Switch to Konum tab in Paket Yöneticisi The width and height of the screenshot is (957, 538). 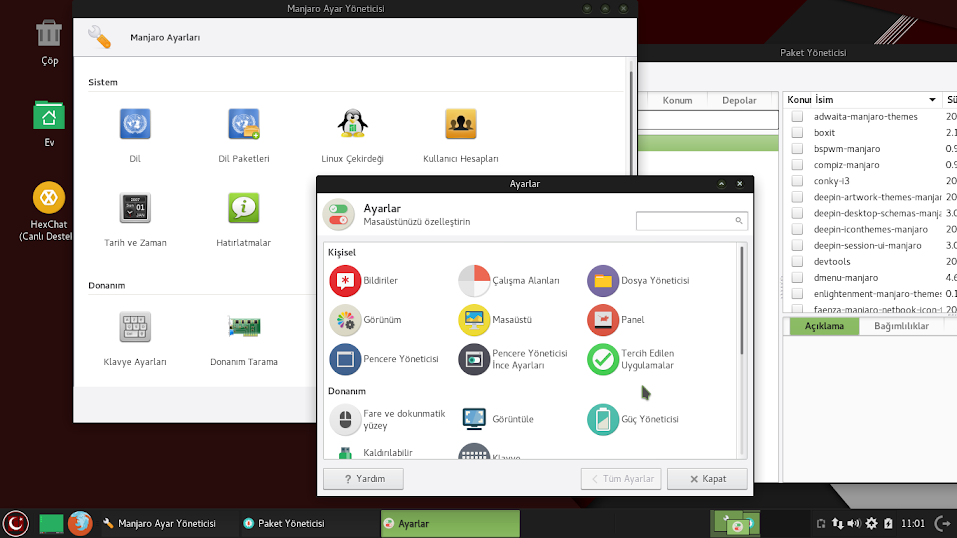677,100
